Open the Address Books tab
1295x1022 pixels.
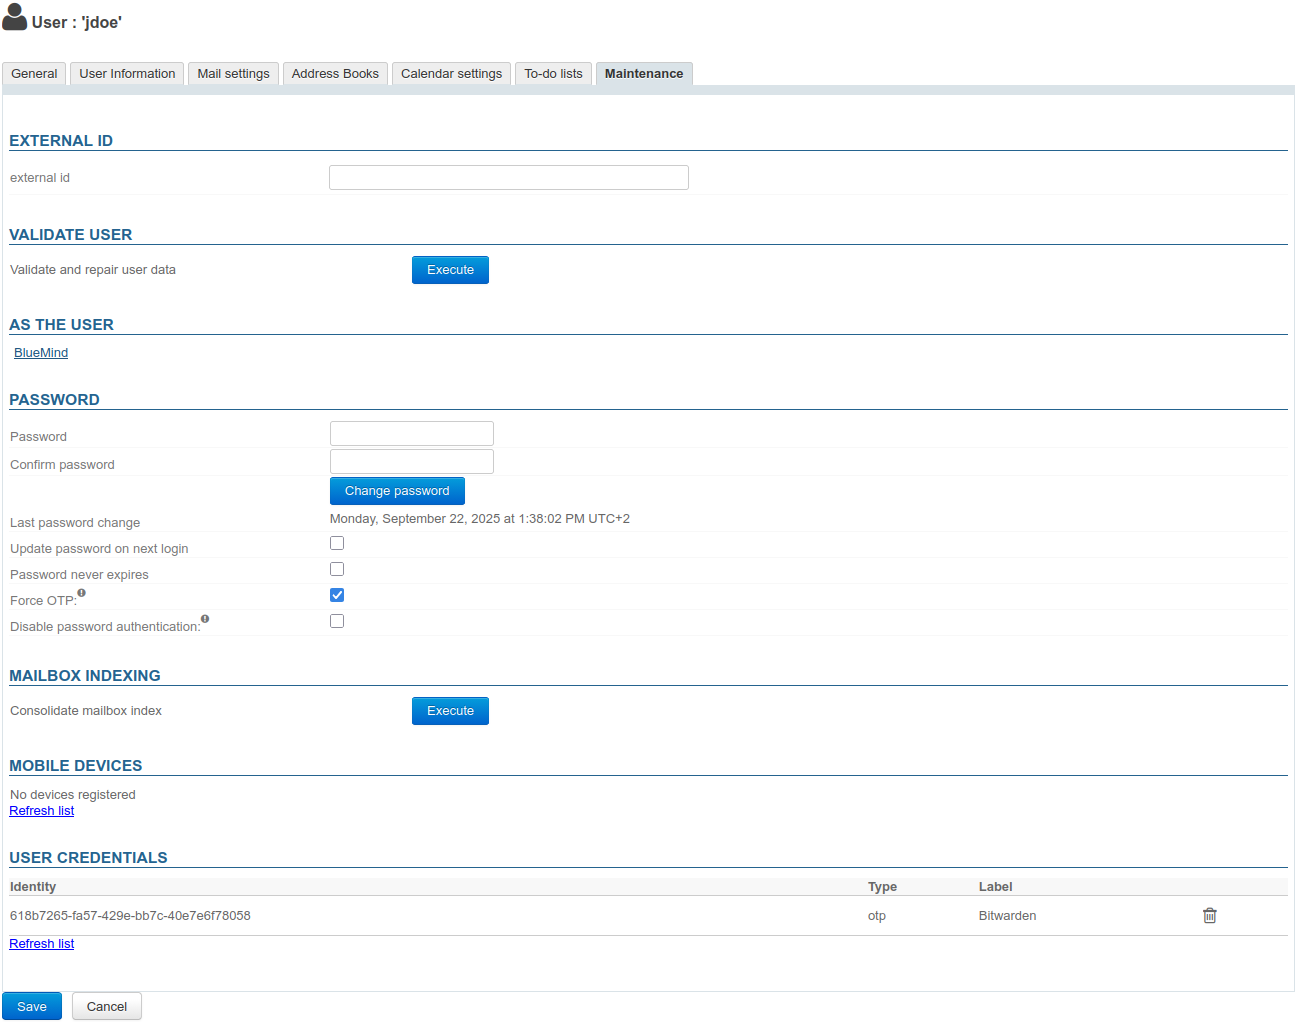pyautogui.click(x=335, y=74)
